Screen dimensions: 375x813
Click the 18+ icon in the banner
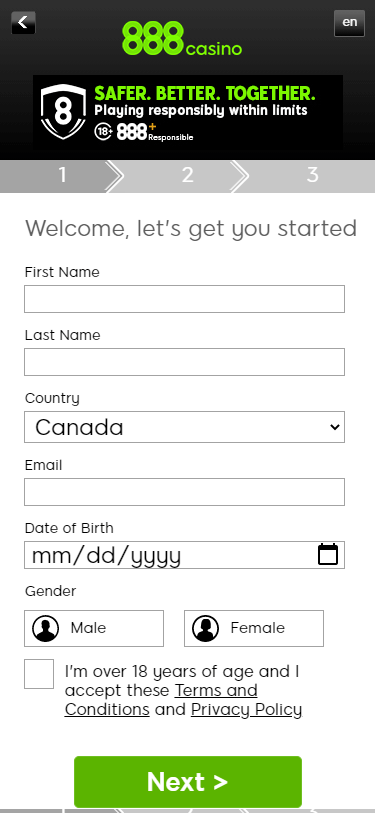[103, 132]
